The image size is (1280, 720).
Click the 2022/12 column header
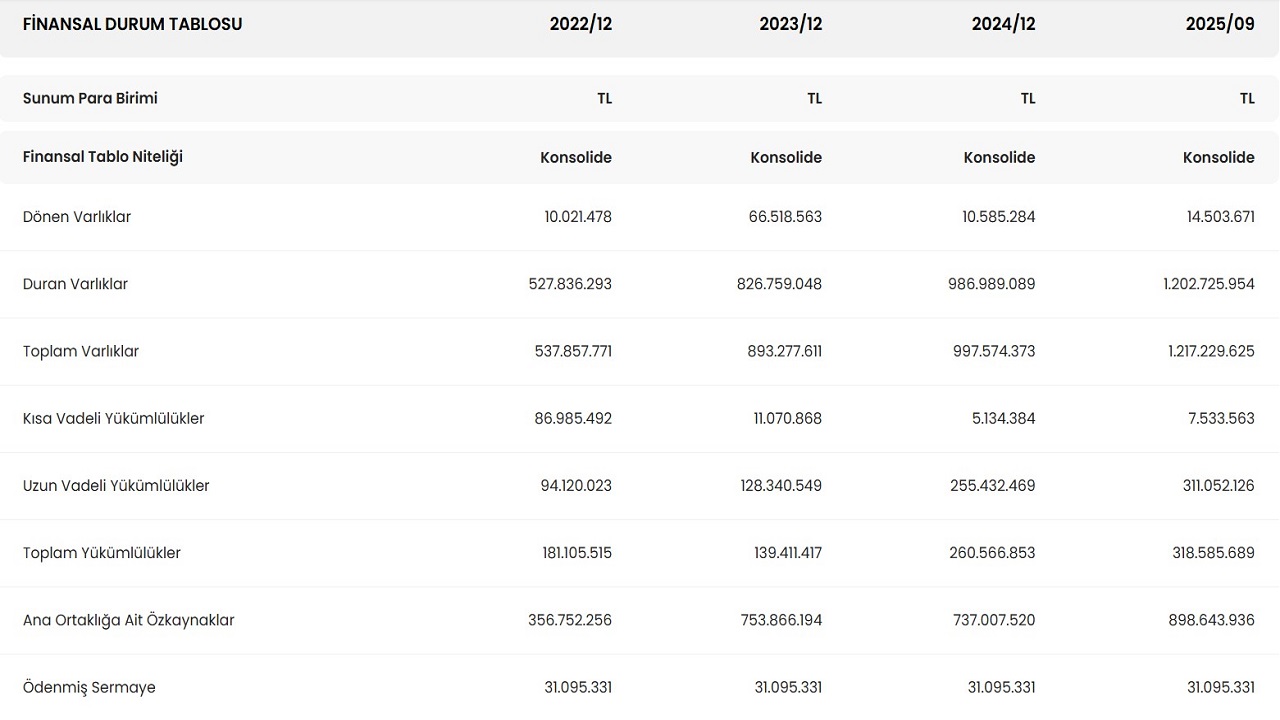point(580,24)
